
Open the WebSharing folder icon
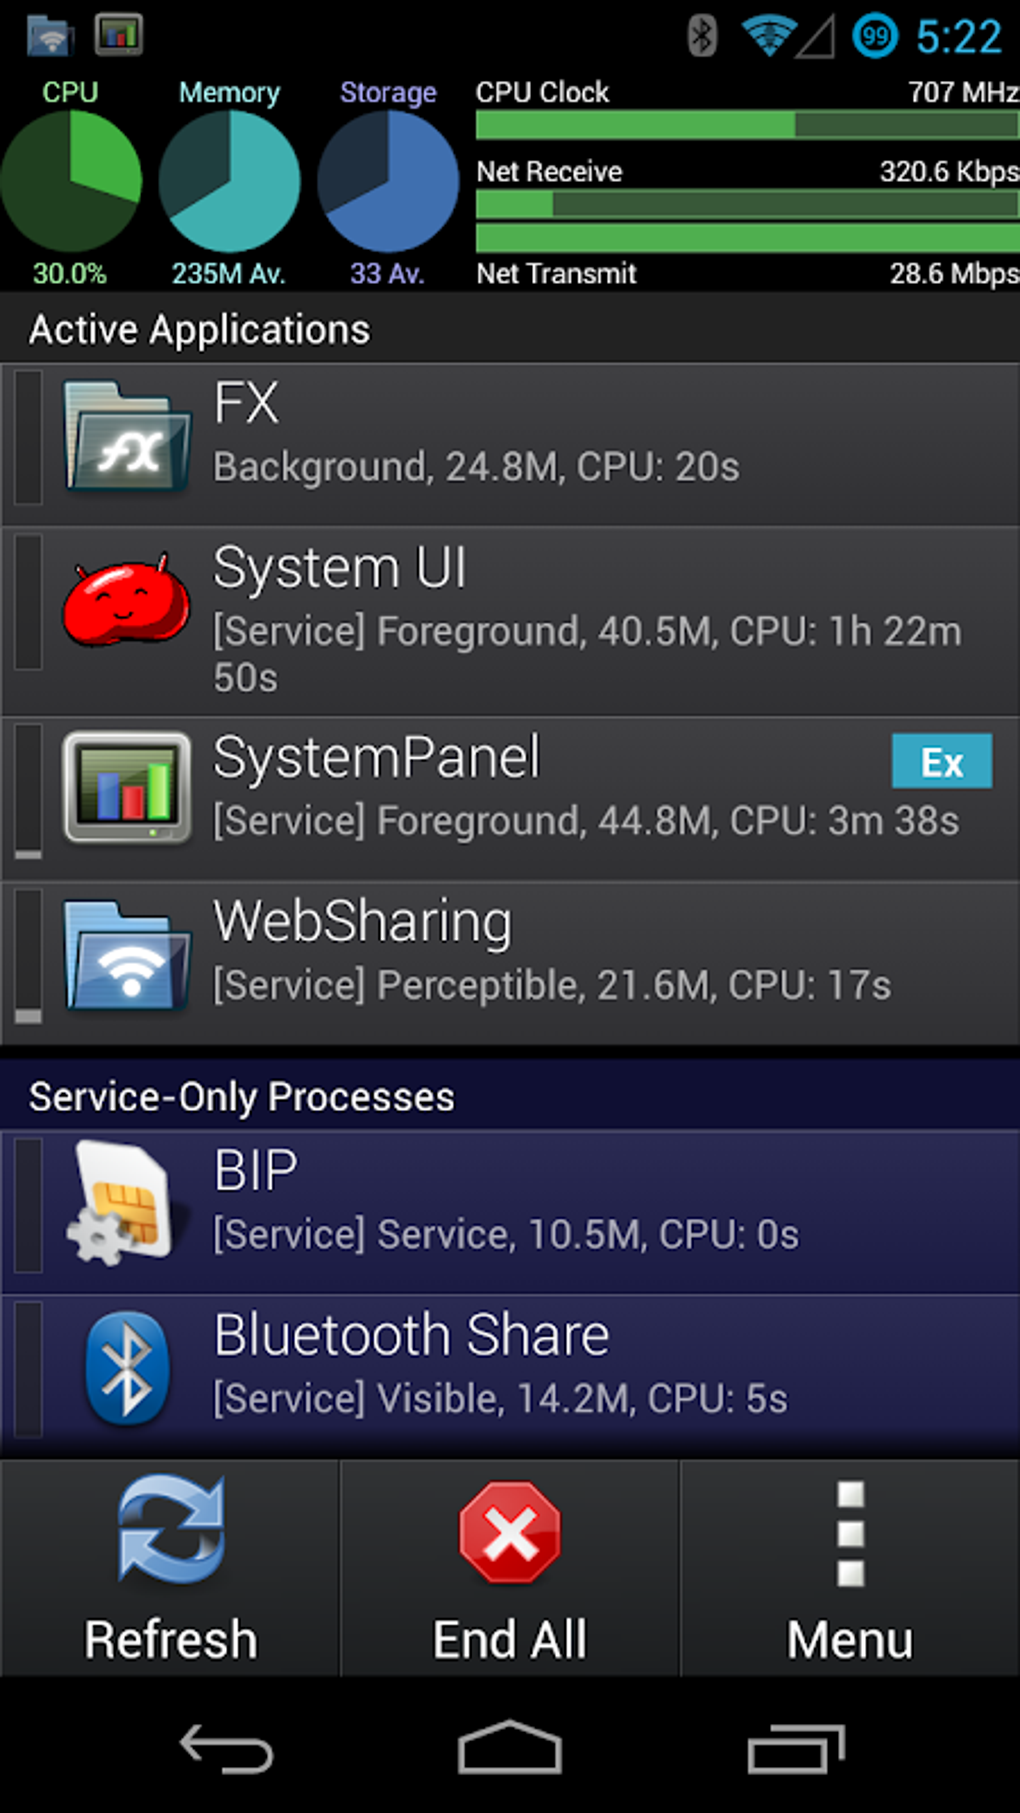pyautogui.click(x=126, y=955)
